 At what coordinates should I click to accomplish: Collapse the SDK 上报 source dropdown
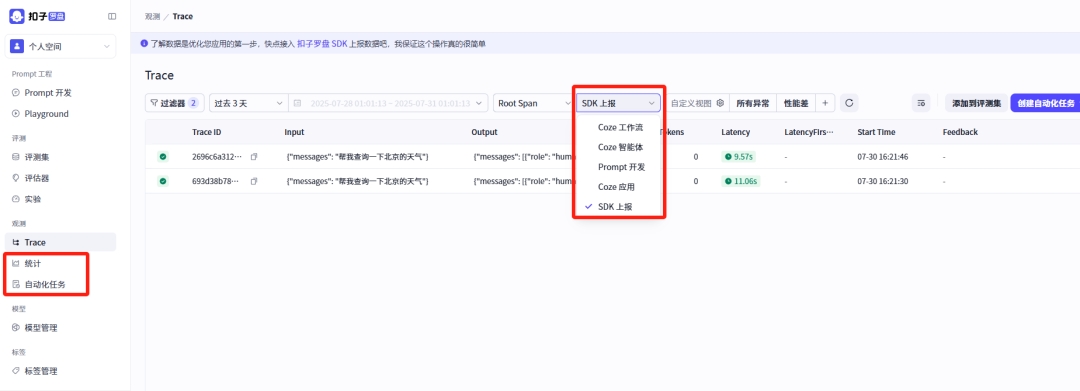pyautogui.click(x=618, y=103)
